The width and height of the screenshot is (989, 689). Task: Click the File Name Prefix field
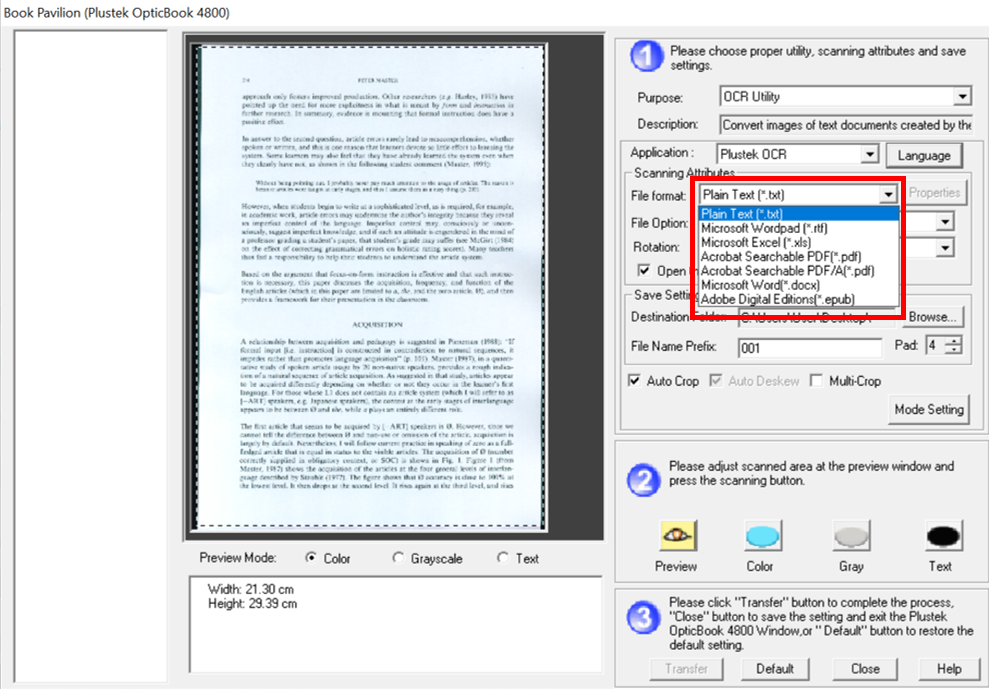point(810,347)
